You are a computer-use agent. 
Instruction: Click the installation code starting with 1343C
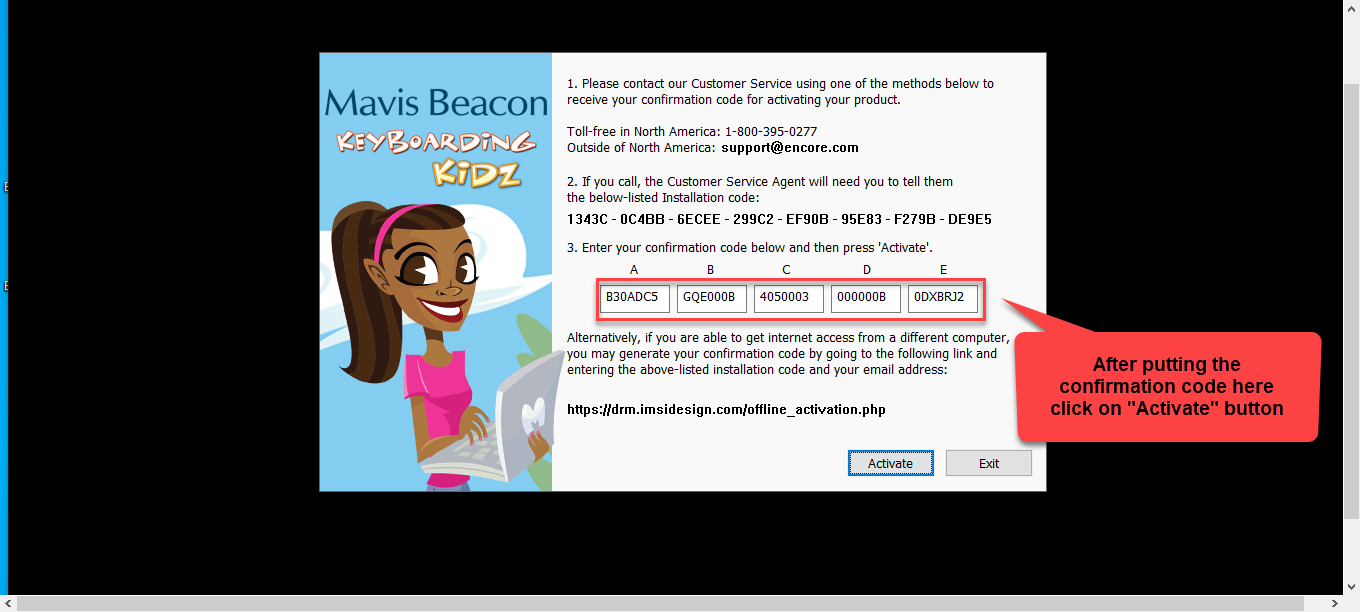pyautogui.click(x=779, y=219)
